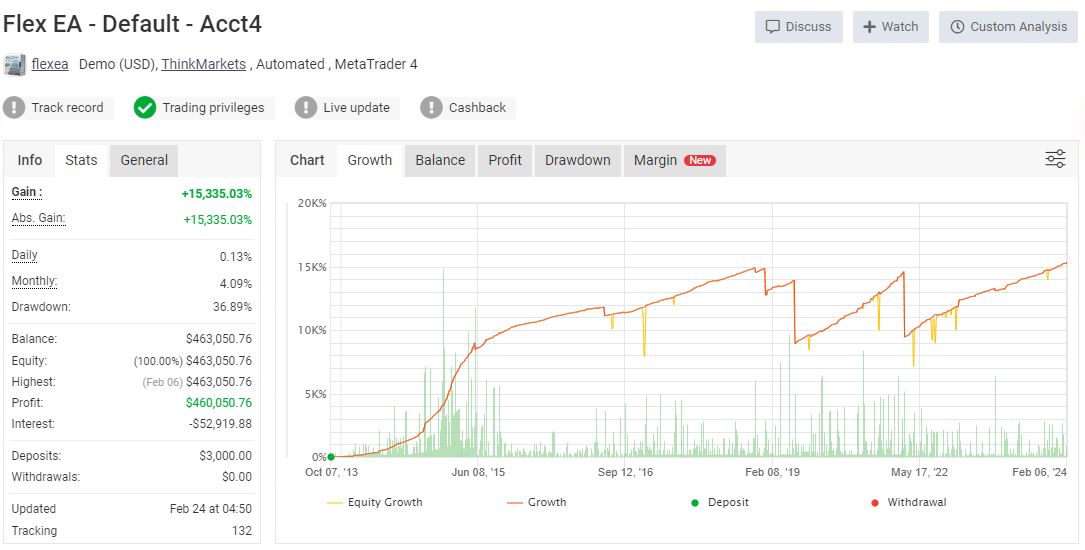Open the Drawdown chart tab
The image size is (1085, 550).
pos(578,160)
